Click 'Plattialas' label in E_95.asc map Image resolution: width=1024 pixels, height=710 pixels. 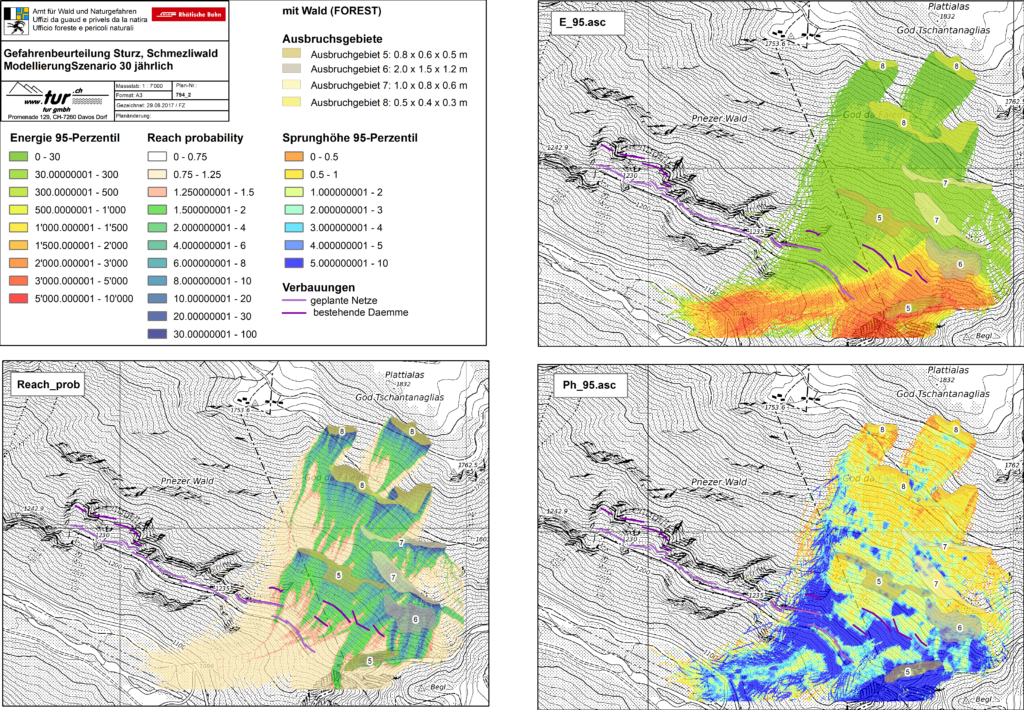pyautogui.click(x=948, y=7)
